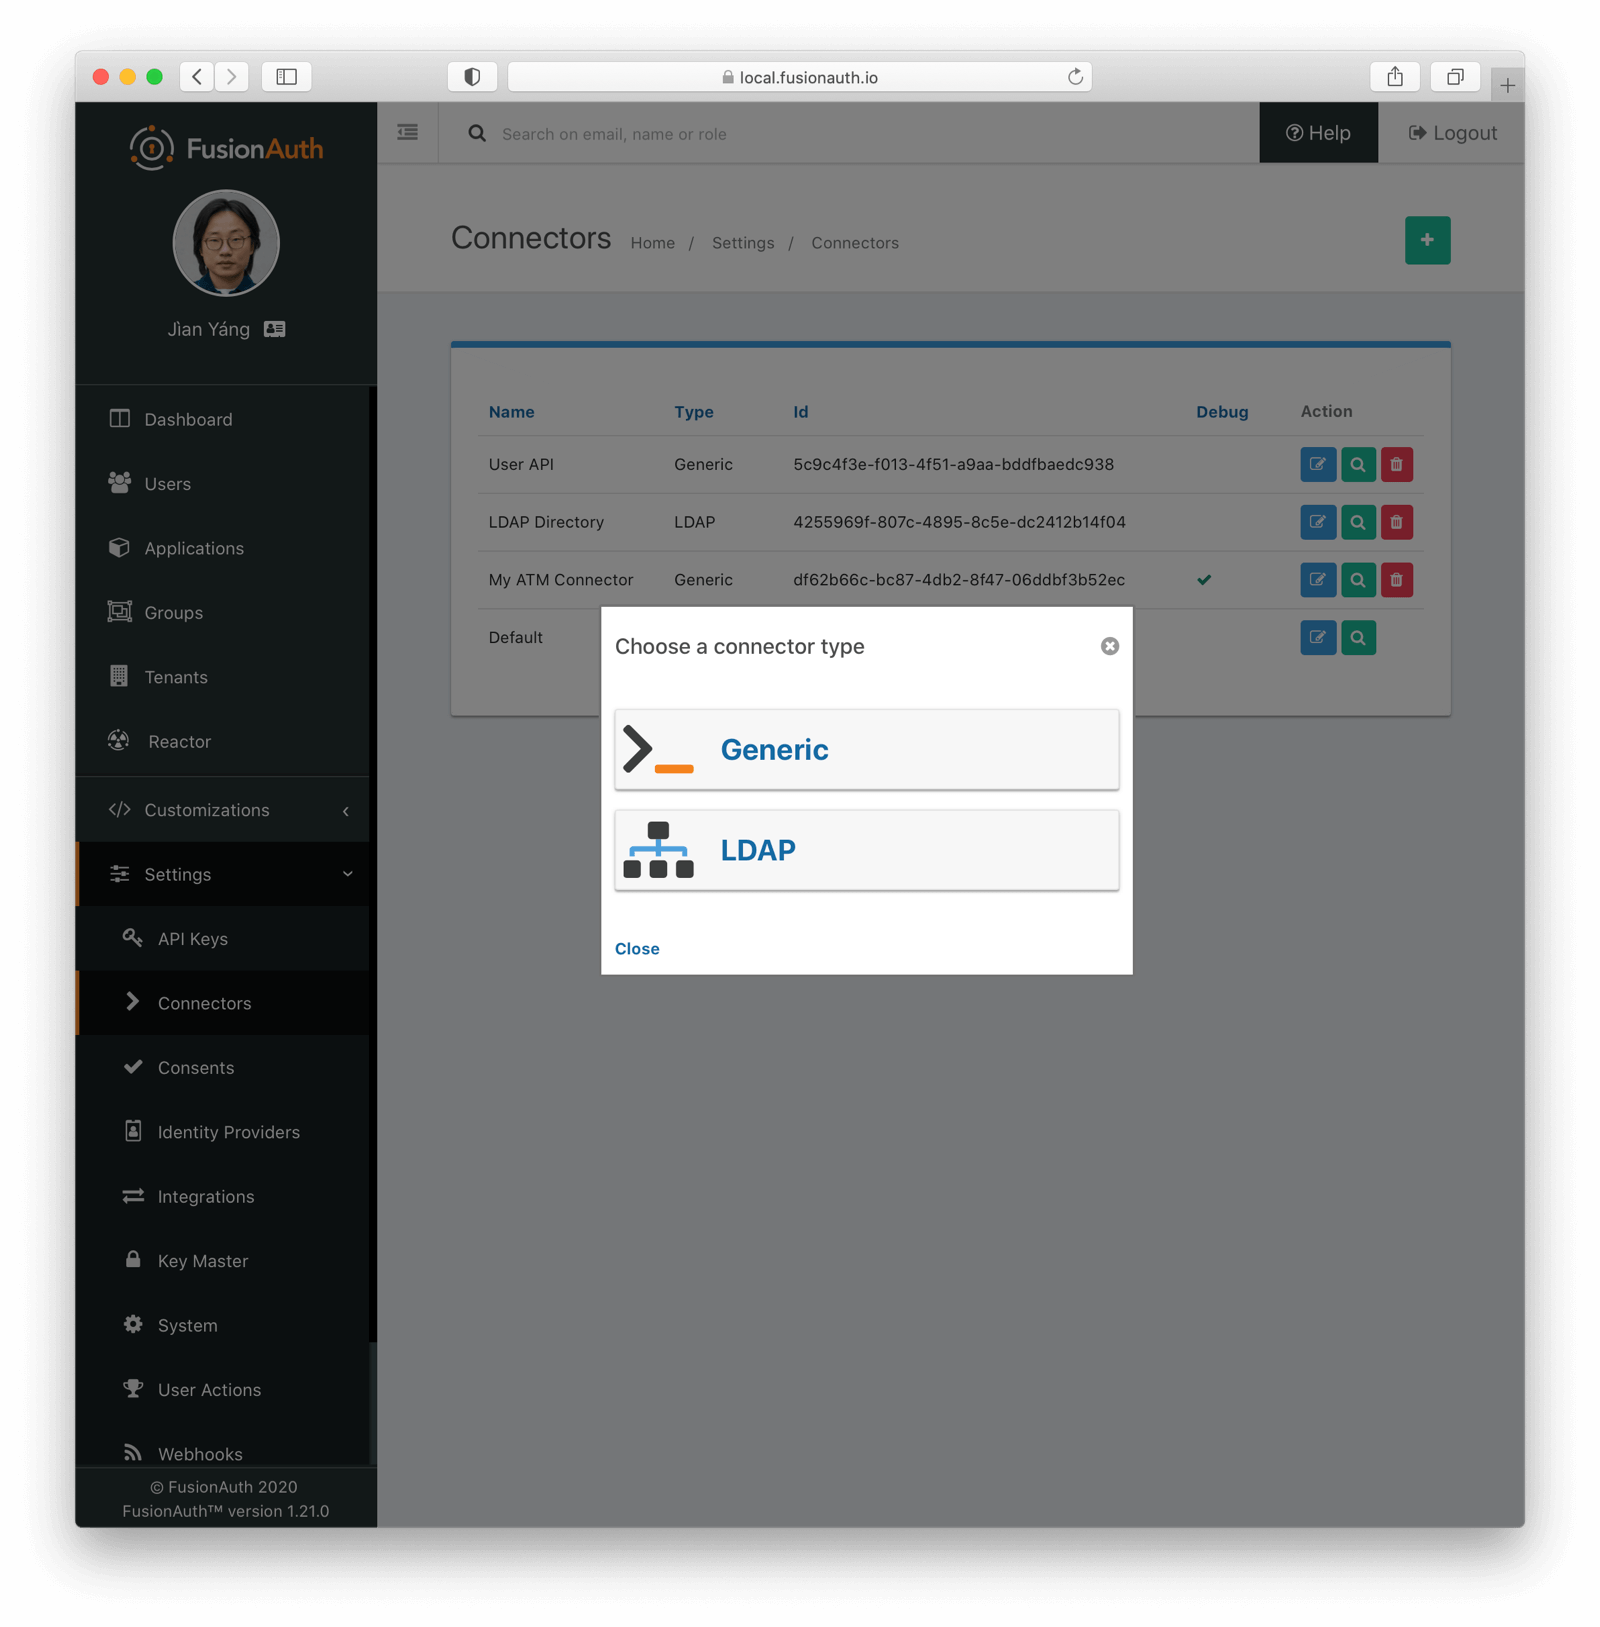Open Identity Providers settings
The width and height of the screenshot is (1600, 1627).
coord(223,1132)
